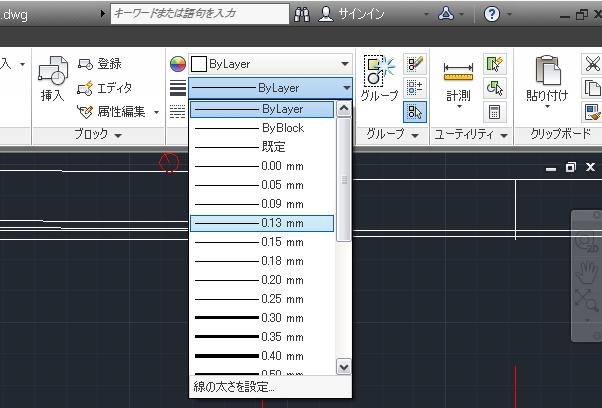Click the Insert block (挿入) icon

point(53,71)
